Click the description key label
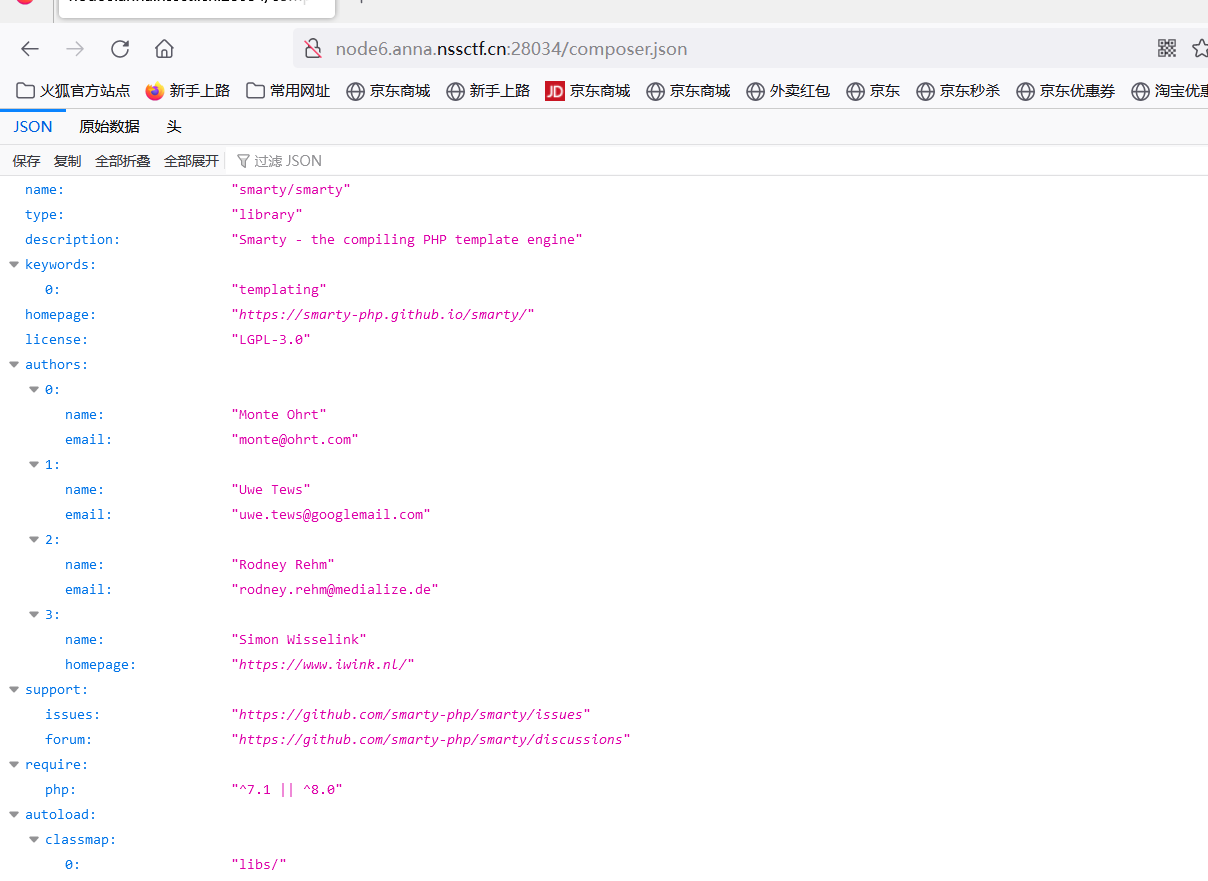Viewport: 1208px width, 881px height. [x=72, y=240]
